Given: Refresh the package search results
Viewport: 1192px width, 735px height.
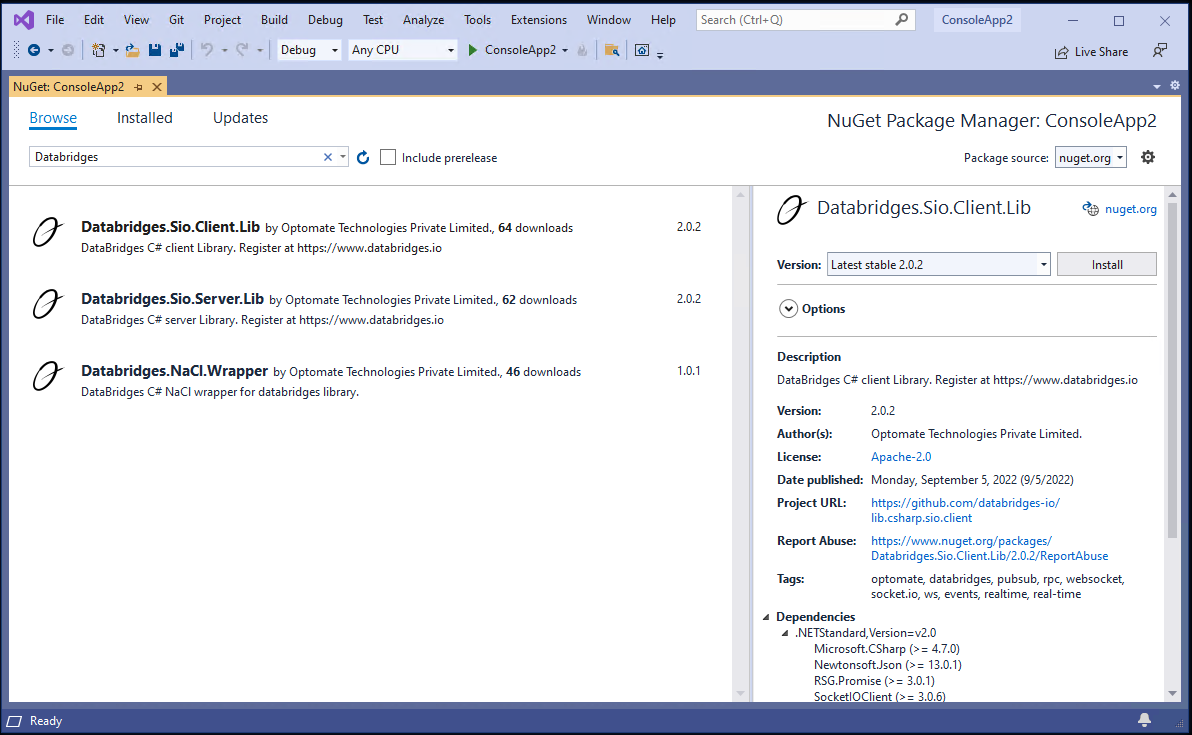Looking at the screenshot, I should (363, 157).
